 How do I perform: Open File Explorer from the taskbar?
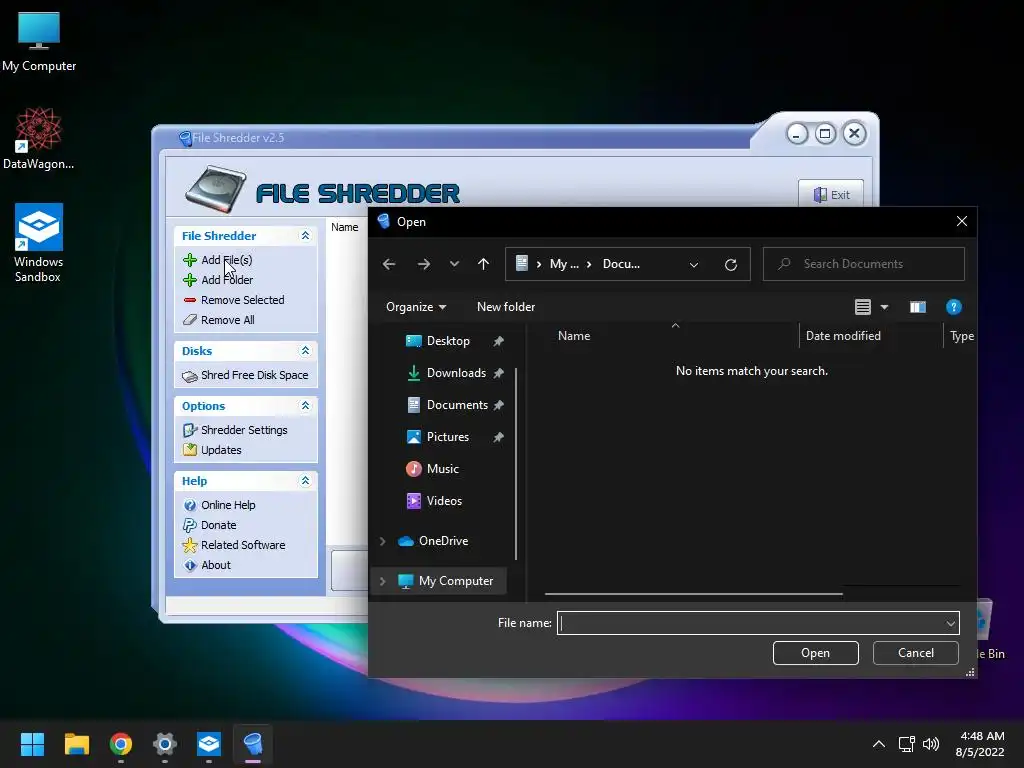[x=76, y=744]
